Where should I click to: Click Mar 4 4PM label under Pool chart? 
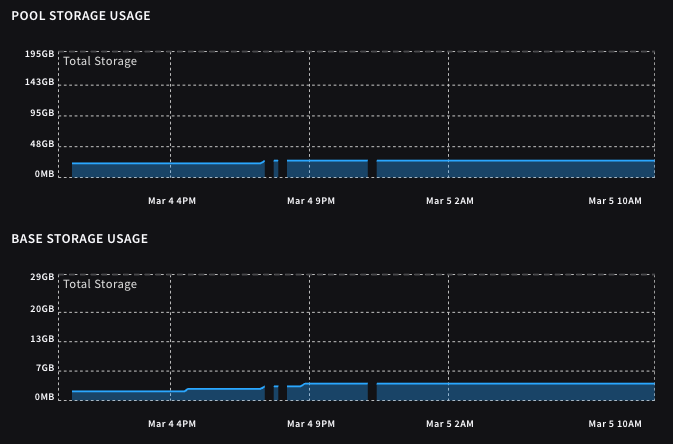(171, 201)
